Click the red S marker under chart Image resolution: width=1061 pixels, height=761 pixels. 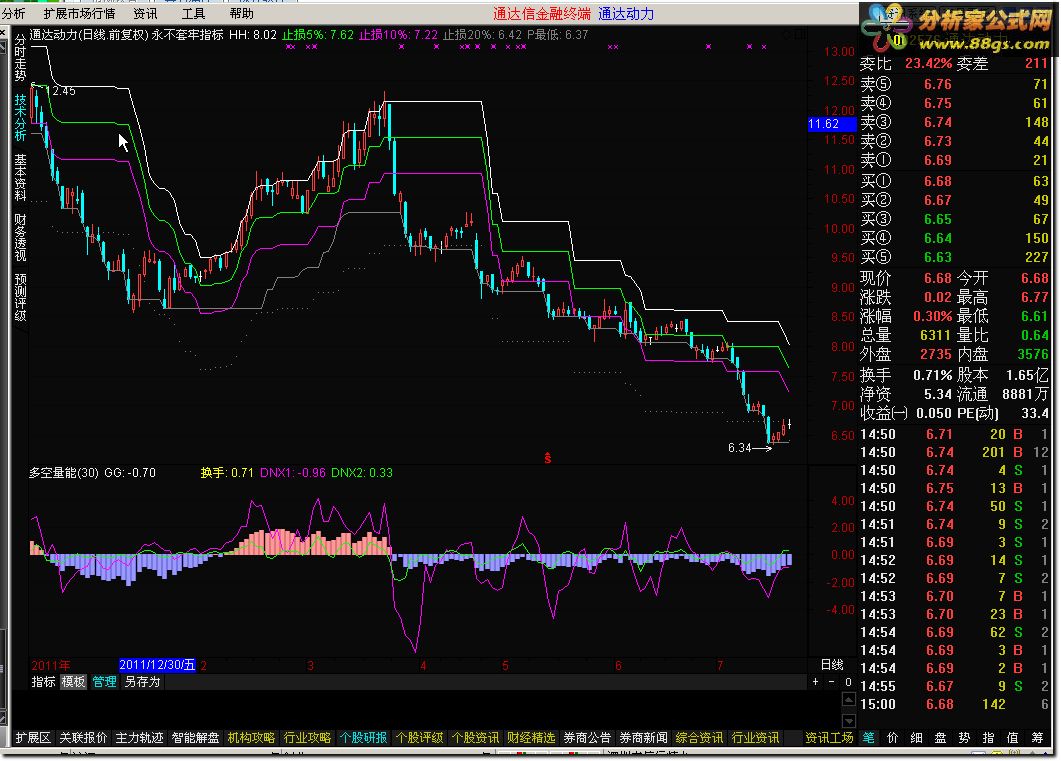(547, 459)
